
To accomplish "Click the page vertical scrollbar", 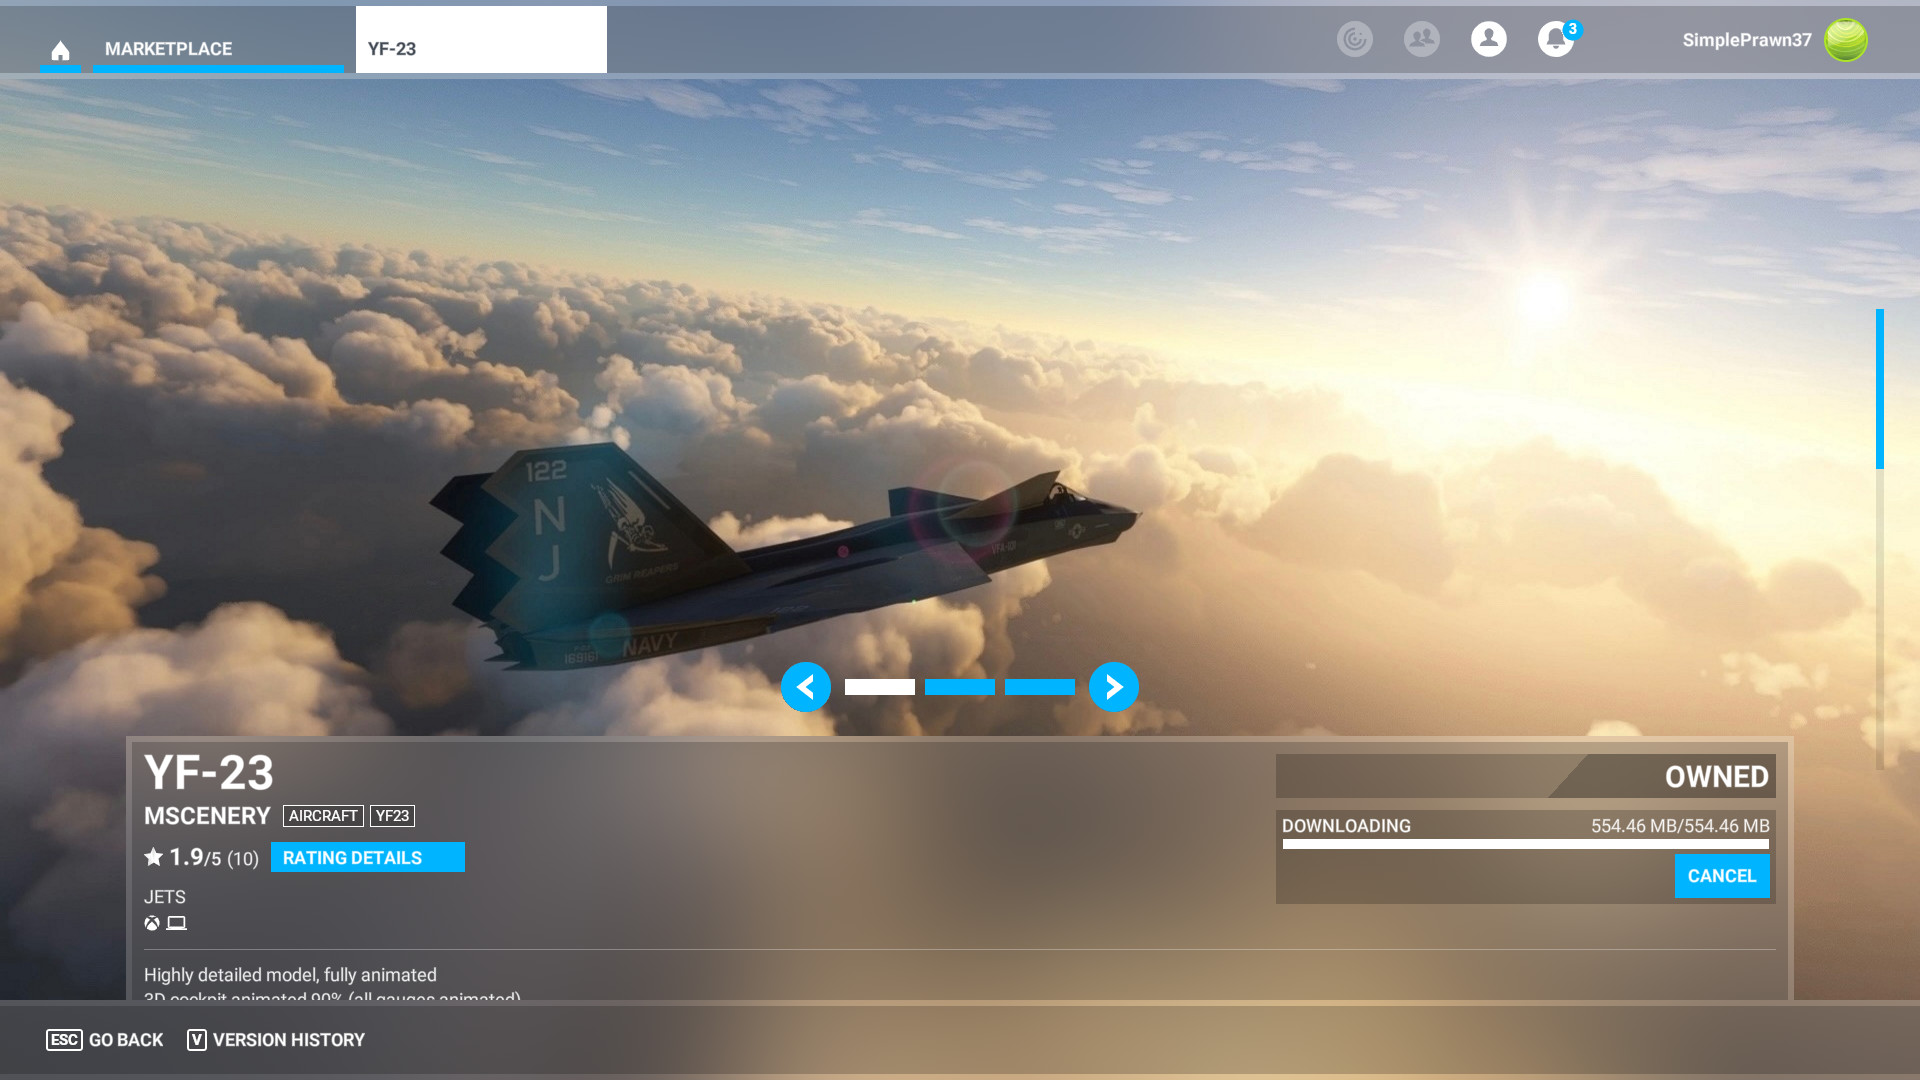I will (1880, 538).
